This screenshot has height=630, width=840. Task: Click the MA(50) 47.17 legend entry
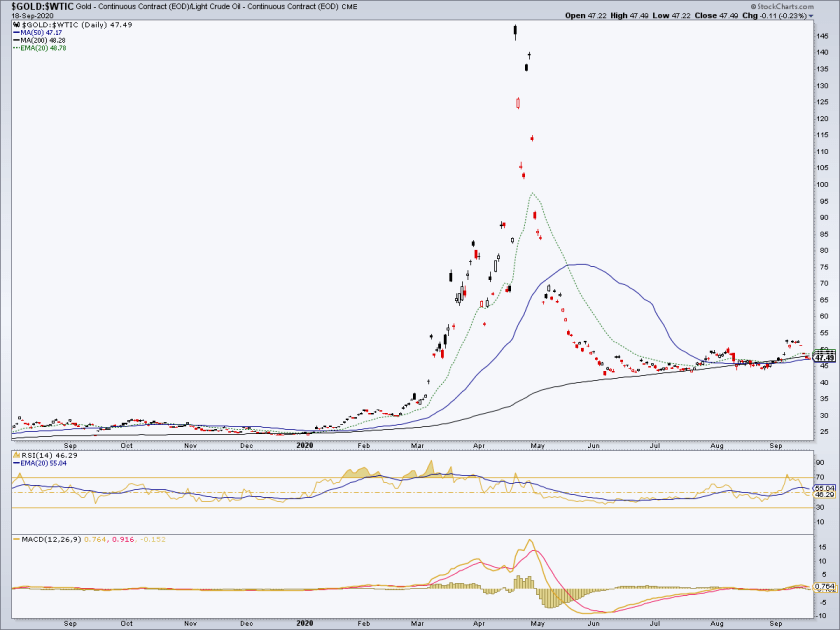38,33
